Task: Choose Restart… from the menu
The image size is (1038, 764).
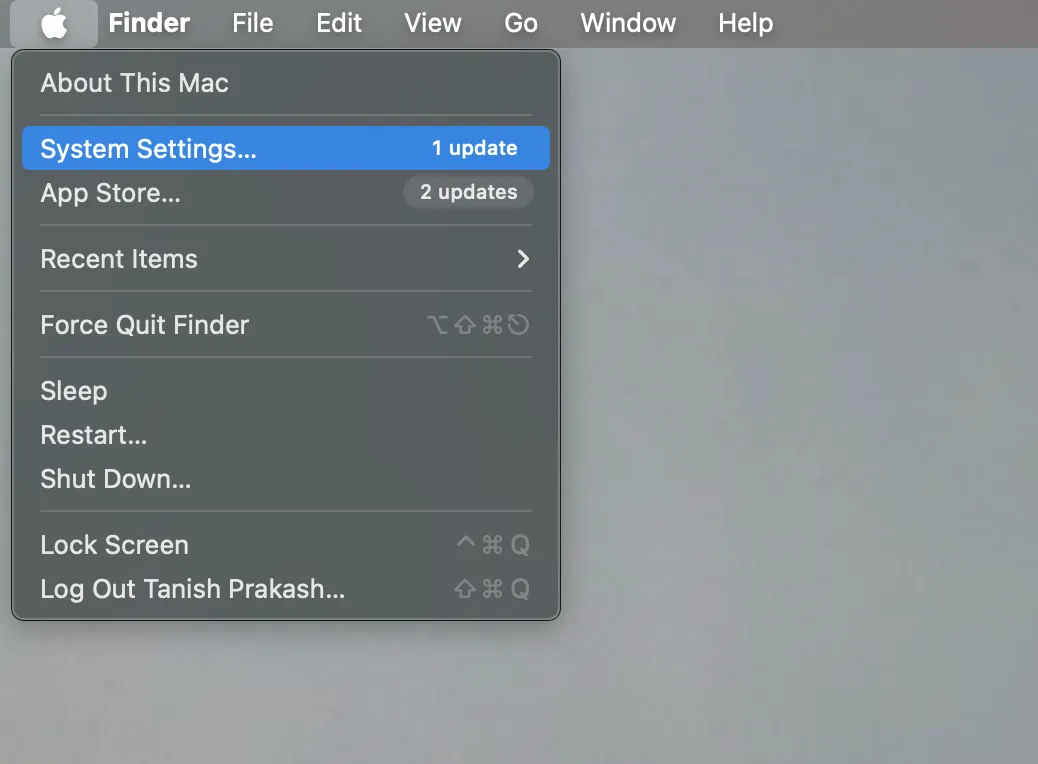Action: click(x=286, y=435)
